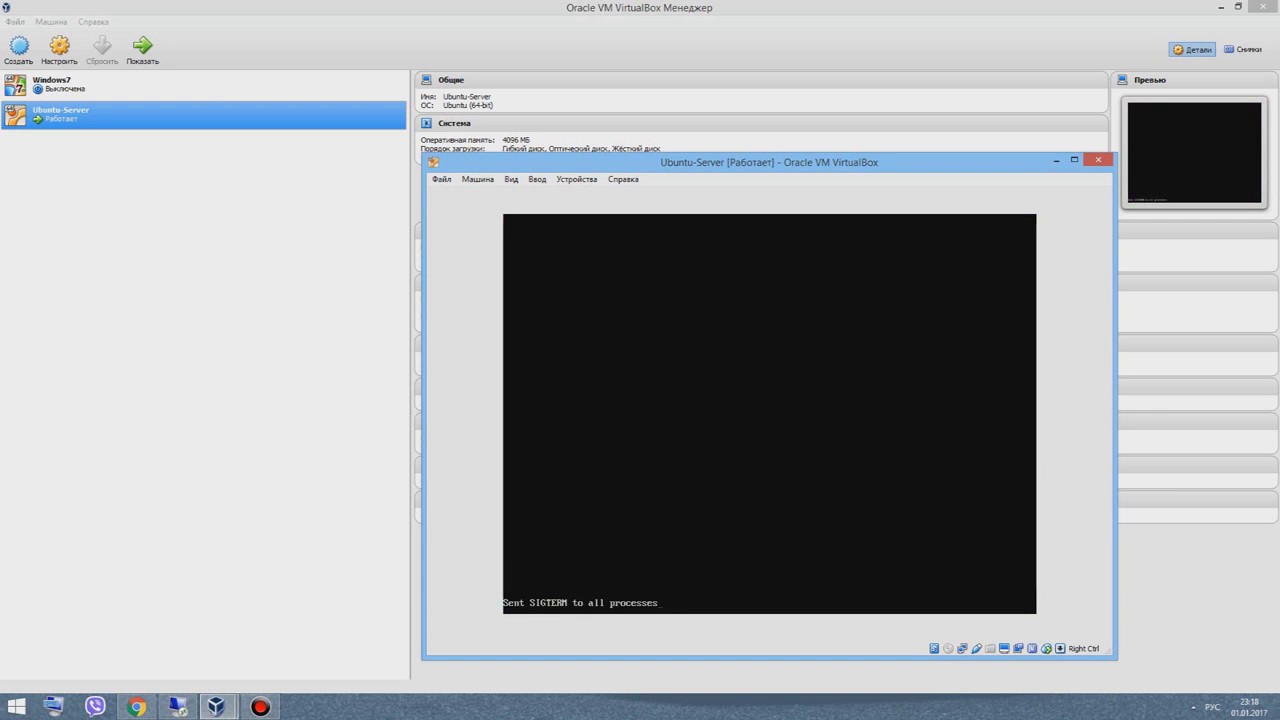This screenshot has width=1280, height=720.
Task: Click the mouse integration status icon
Action: (x=1046, y=649)
